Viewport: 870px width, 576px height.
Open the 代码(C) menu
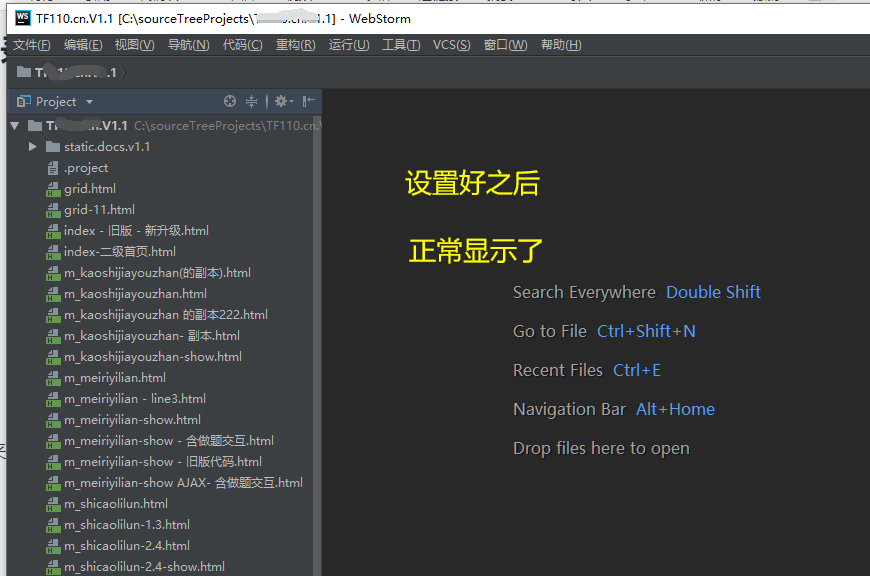pyautogui.click(x=242, y=45)
